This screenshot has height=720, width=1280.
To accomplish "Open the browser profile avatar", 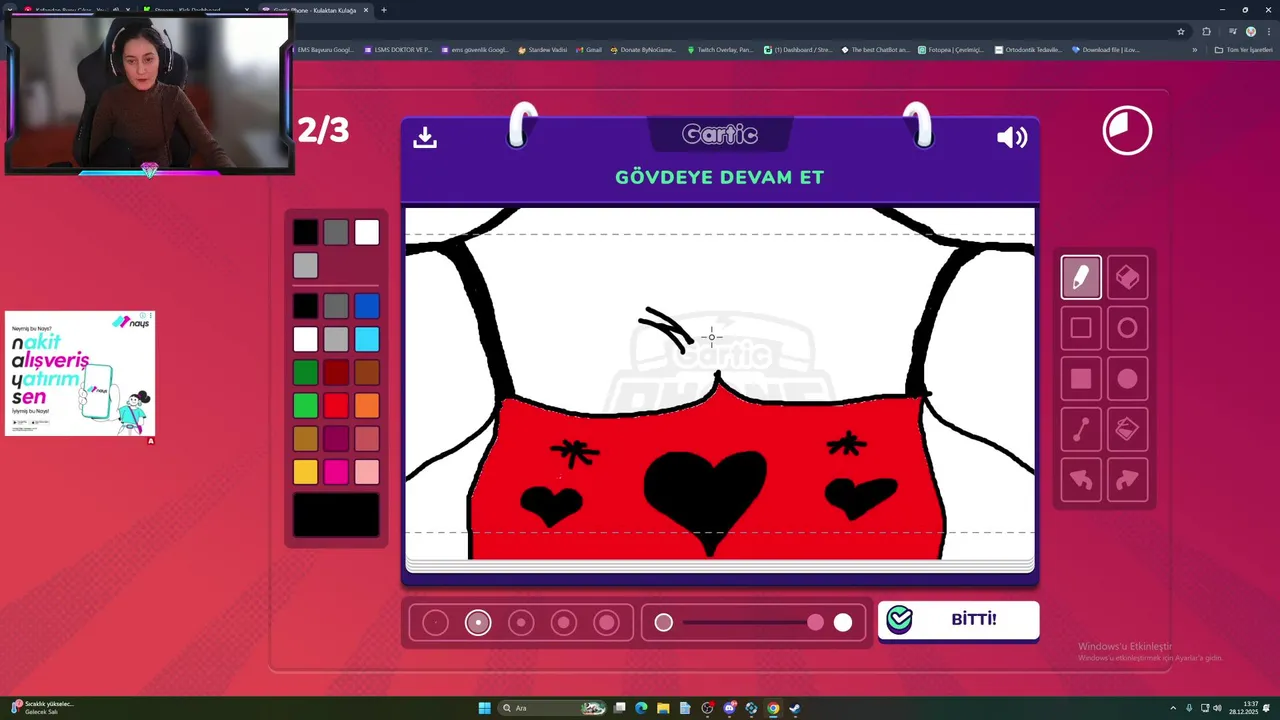I will coord(1250,31).
